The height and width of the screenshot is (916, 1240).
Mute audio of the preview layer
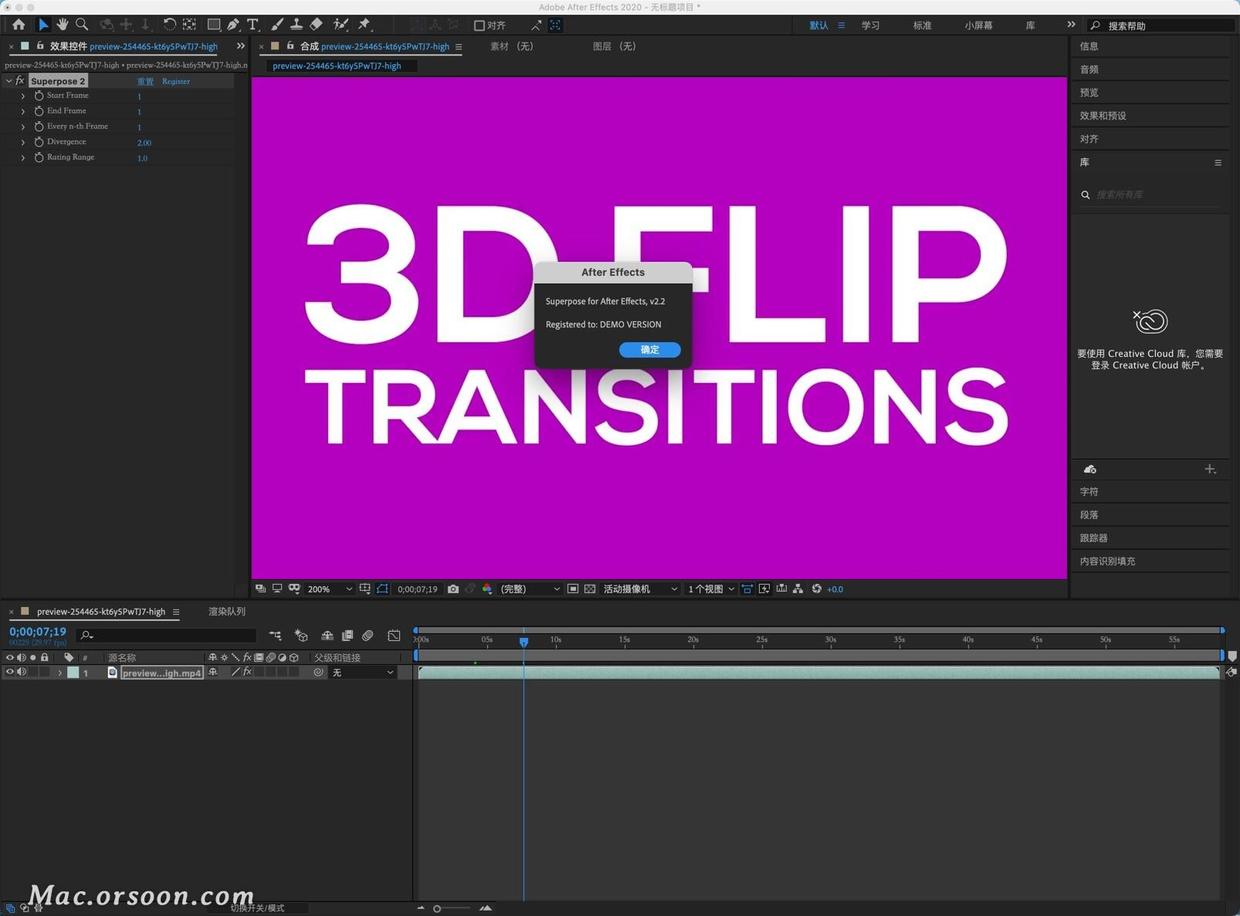(x=21, y=672)
